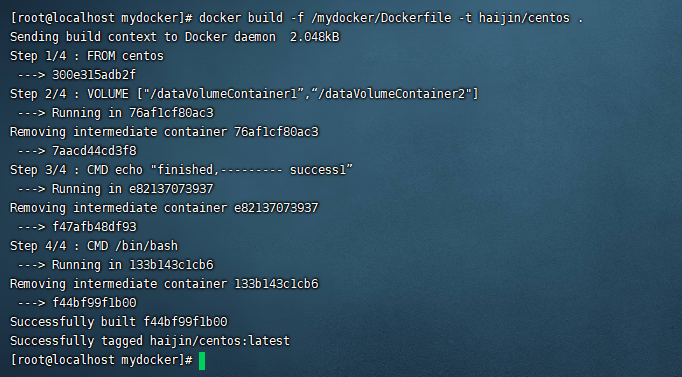Click the haijin/centos tag argument
This screenshot has height=377, width=682.
[524, 18]
